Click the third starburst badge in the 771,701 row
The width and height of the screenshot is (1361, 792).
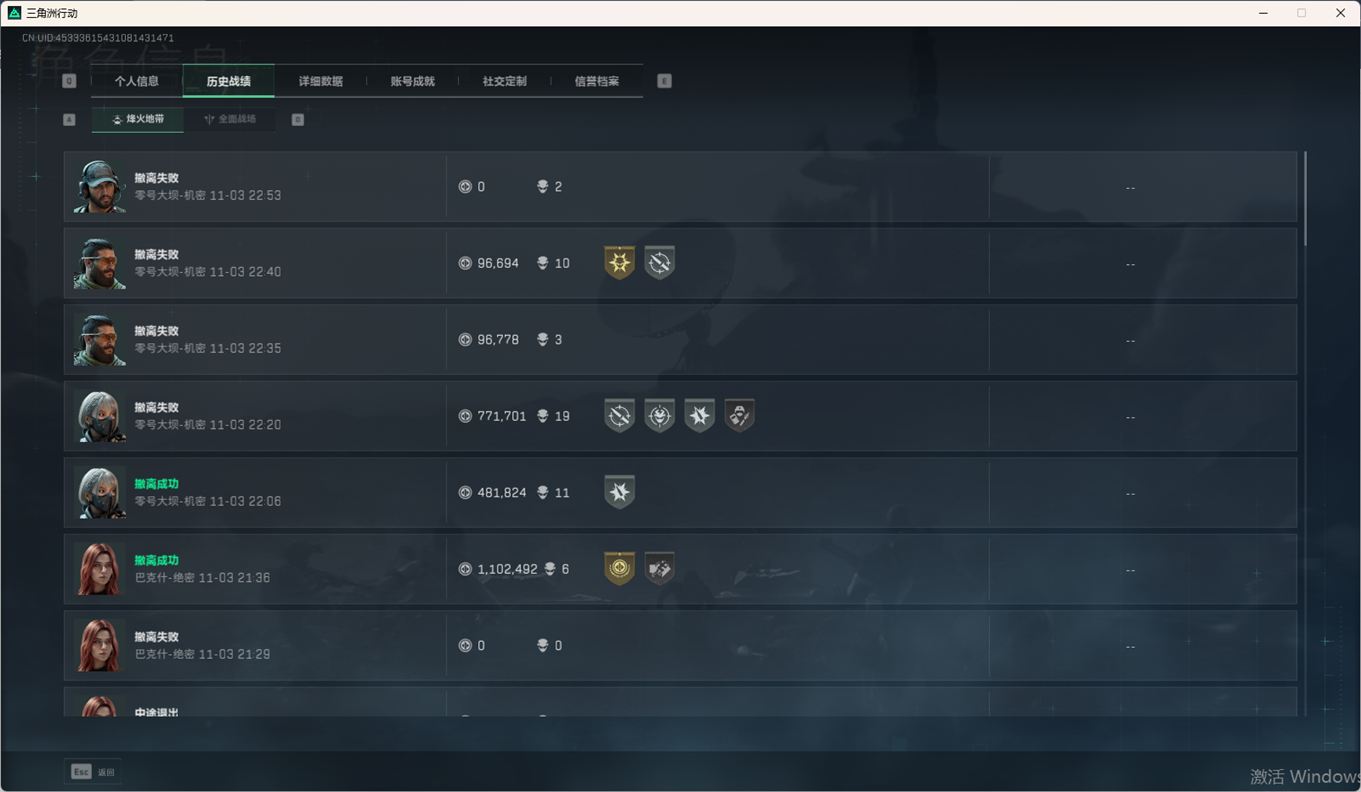pos(699,416)
